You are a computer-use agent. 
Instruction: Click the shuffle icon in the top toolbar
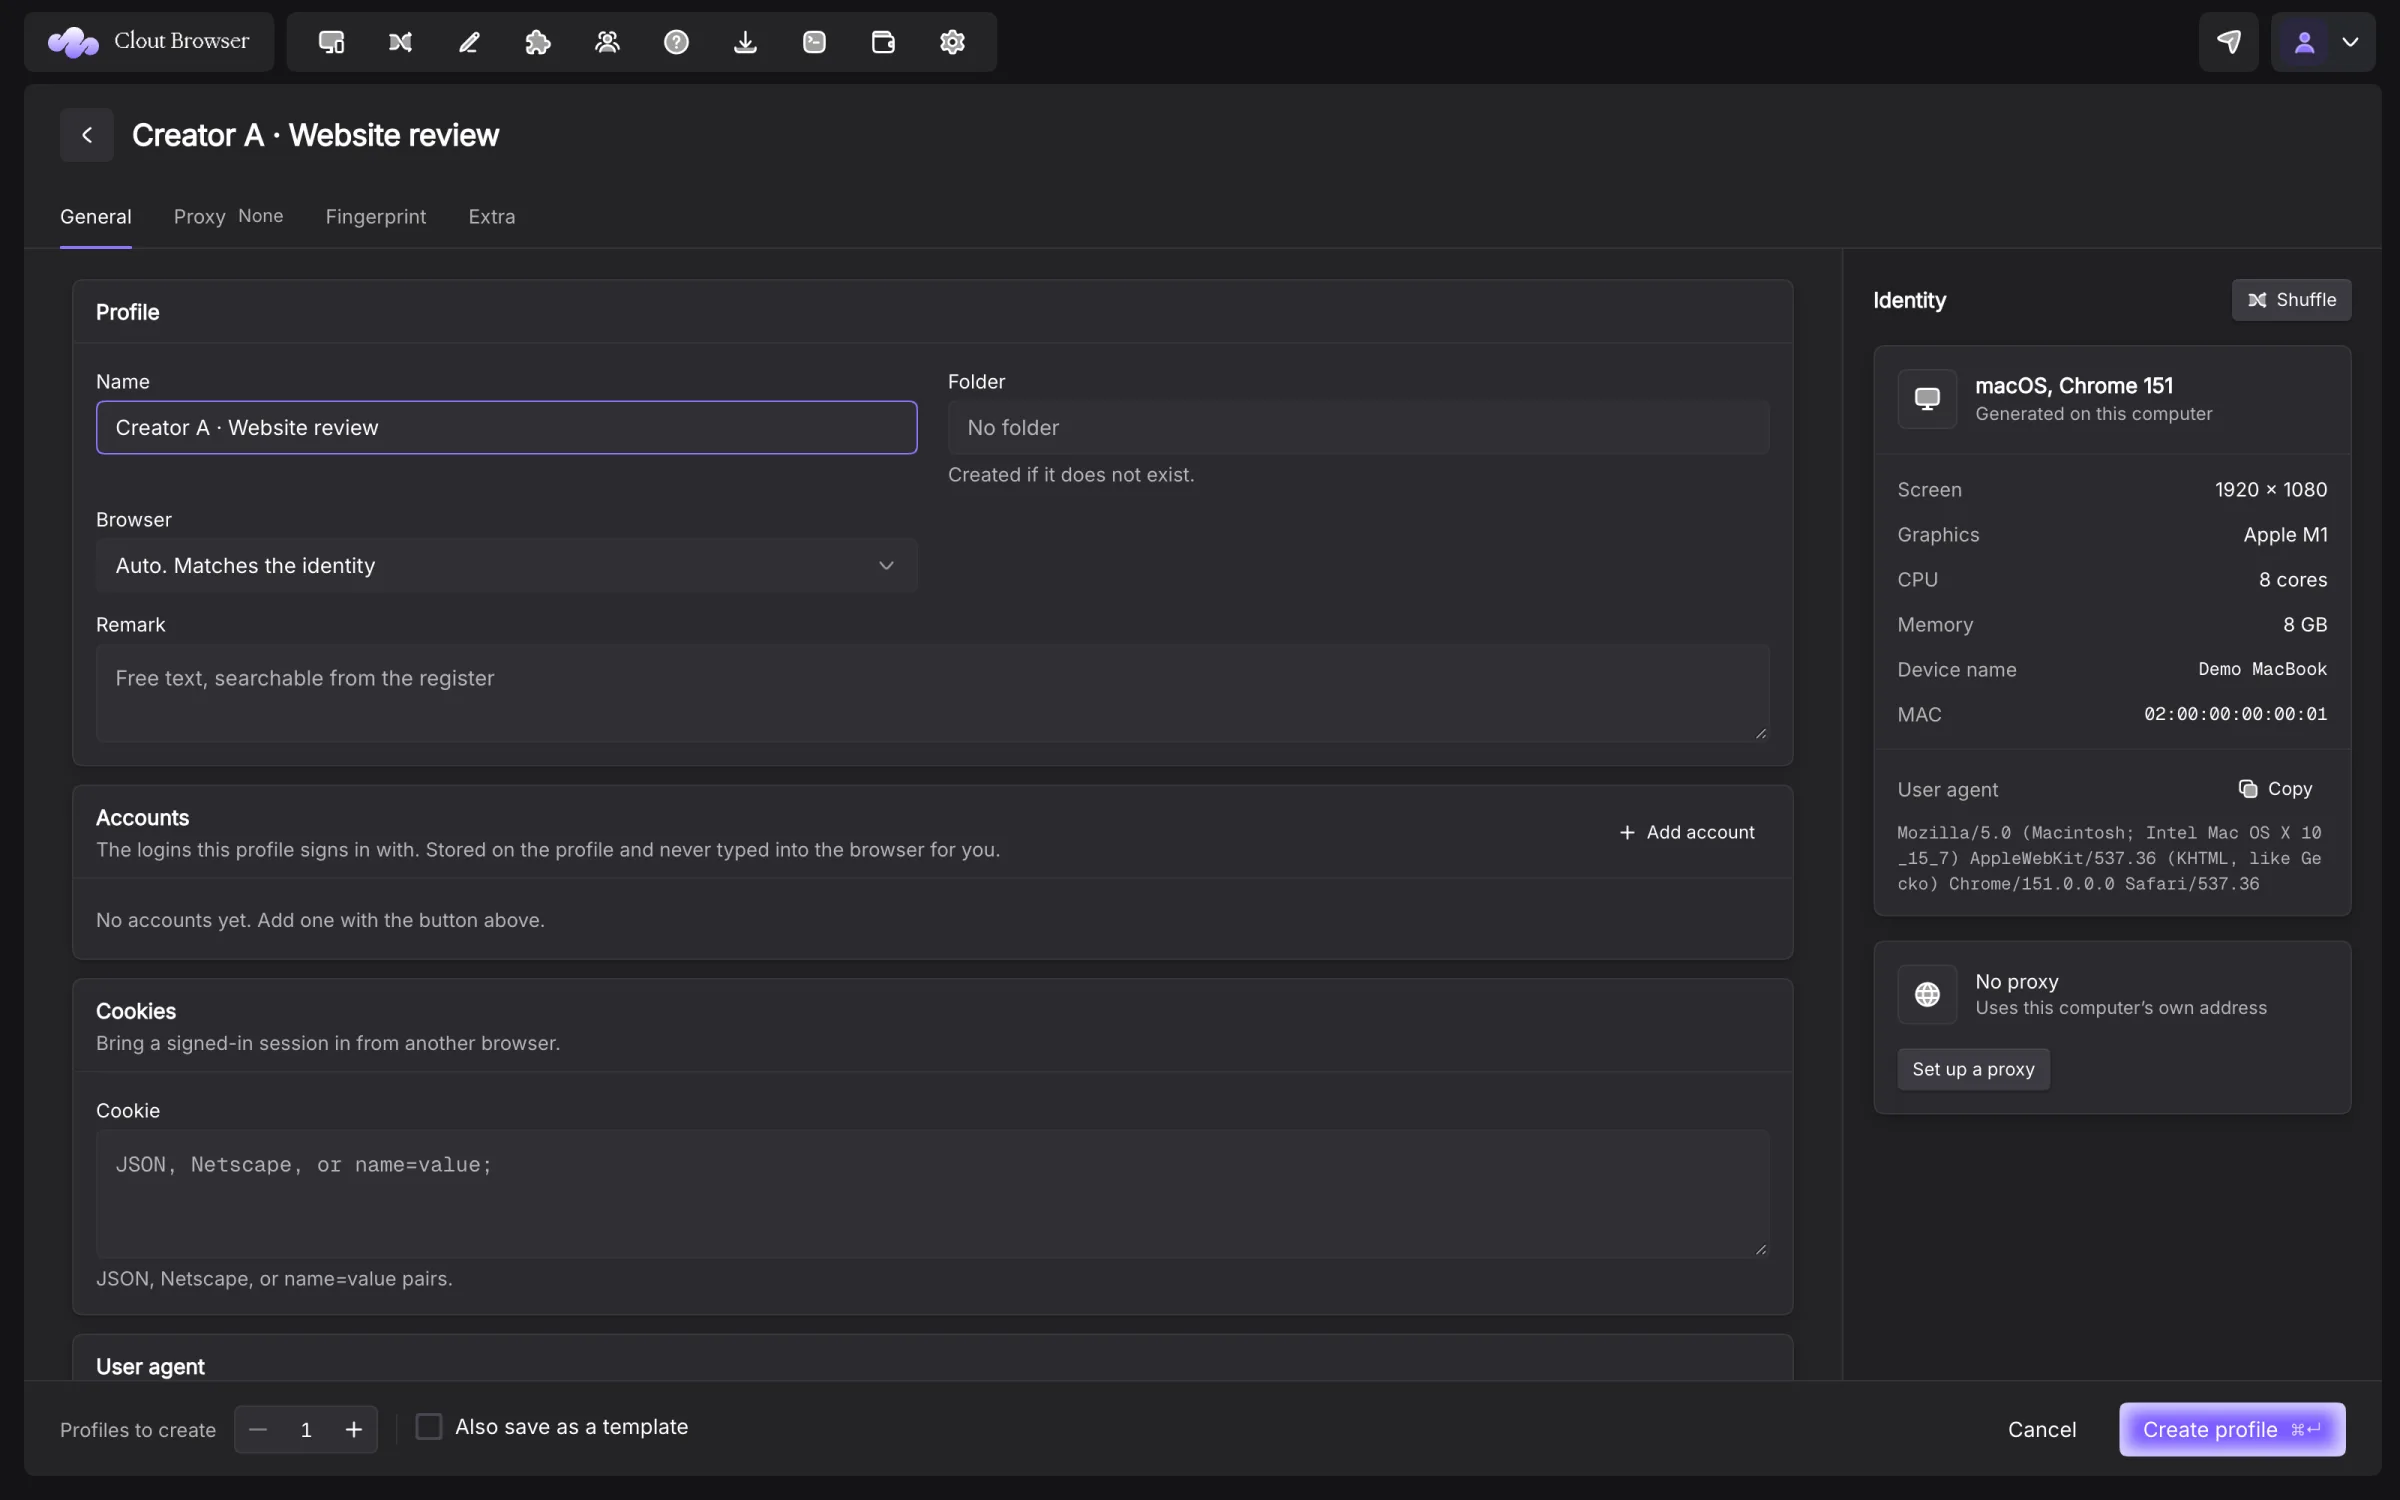click(400, 42)
